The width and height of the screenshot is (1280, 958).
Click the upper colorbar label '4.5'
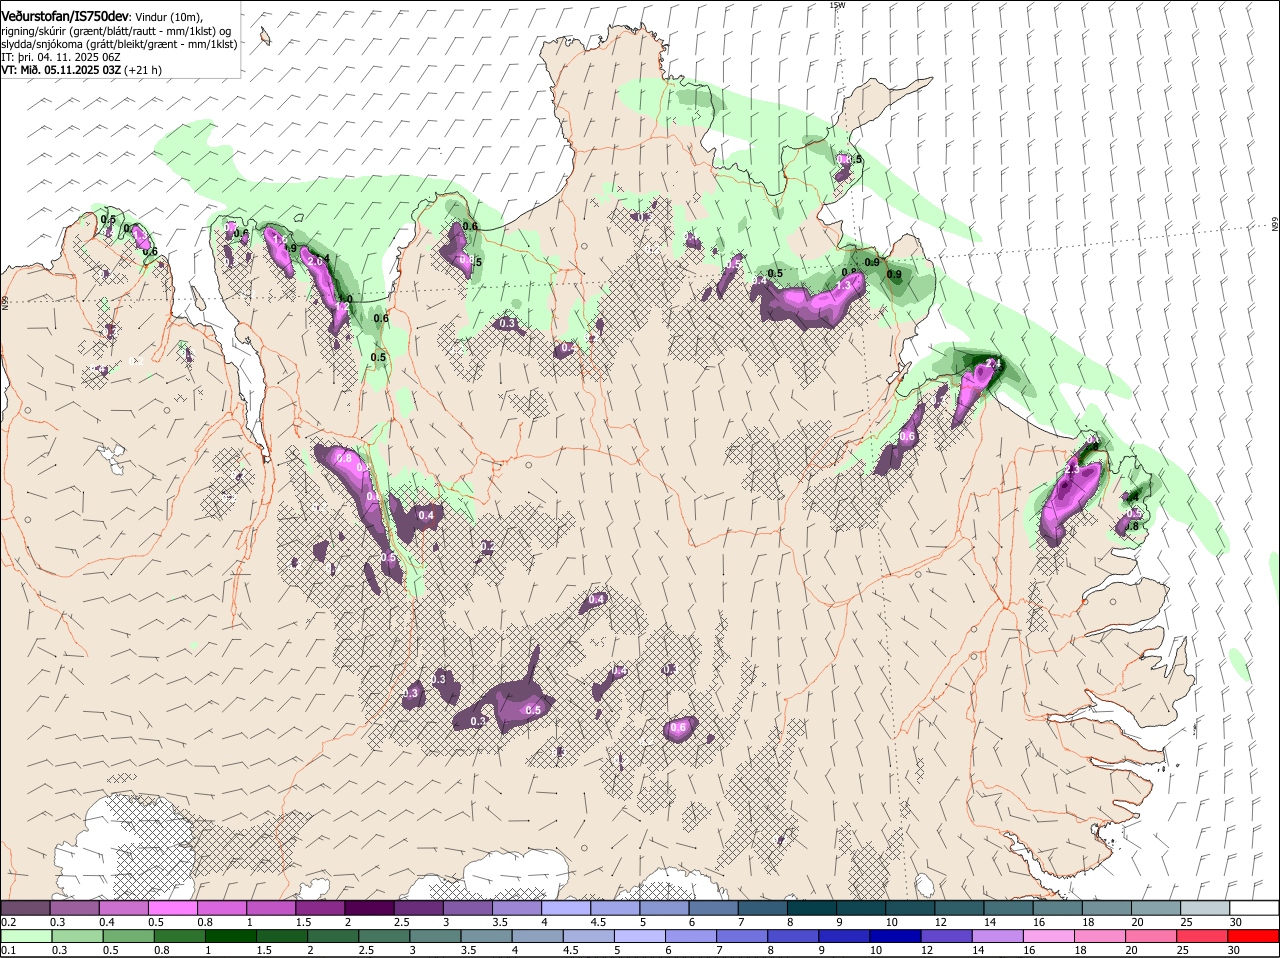coord(598,922)
